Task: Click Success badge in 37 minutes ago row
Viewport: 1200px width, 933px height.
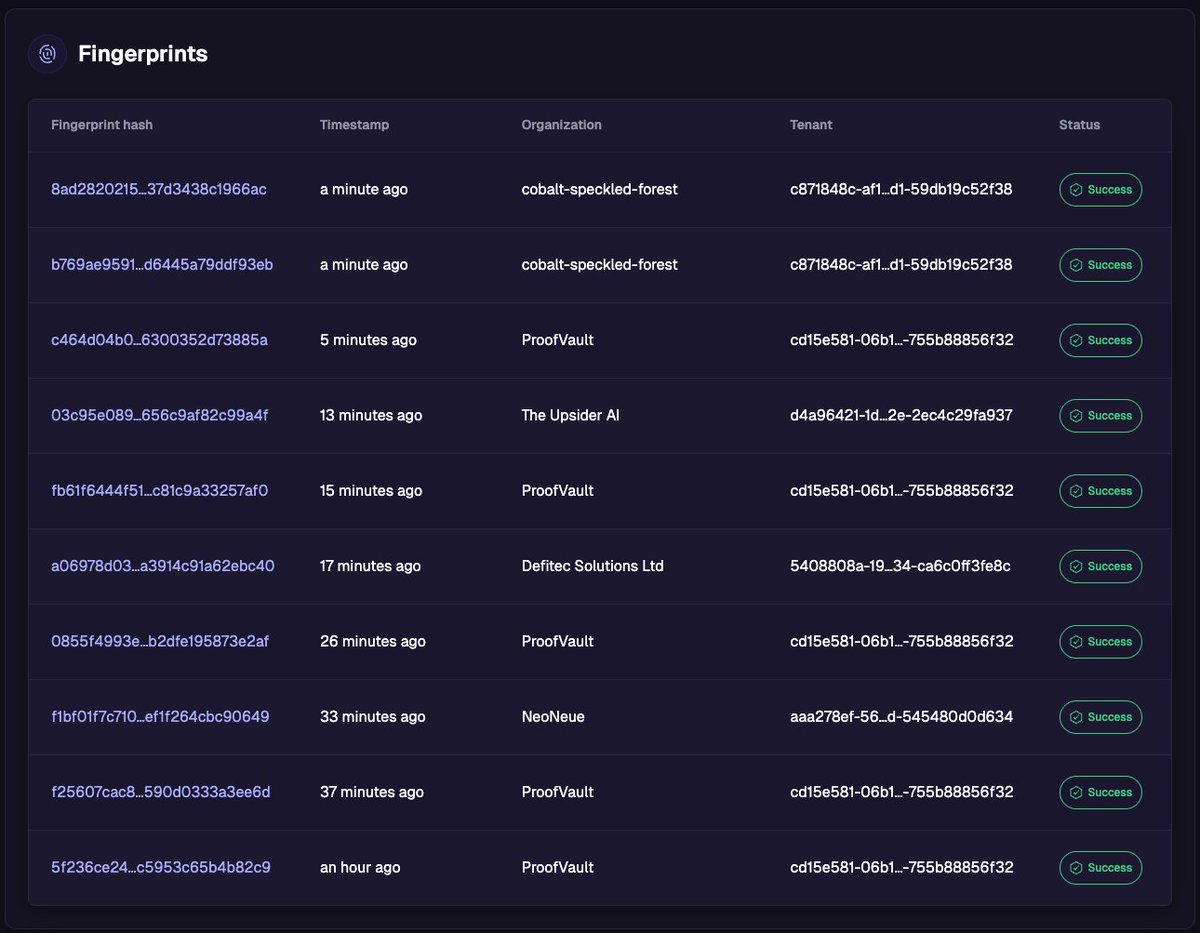Action: click(x=1100, y=792)
